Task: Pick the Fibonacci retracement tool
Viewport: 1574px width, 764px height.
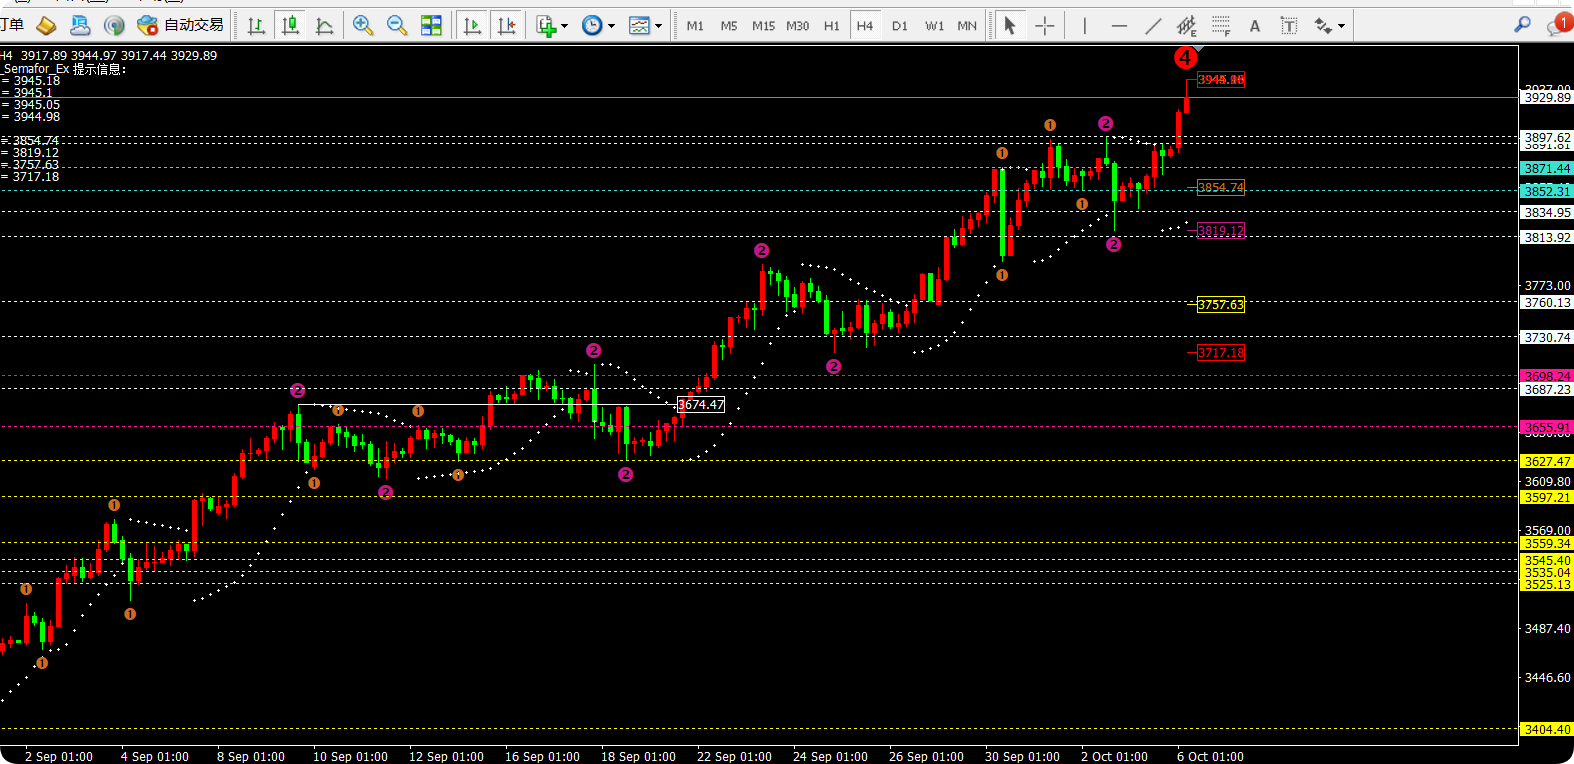Action: tap(1221, 25)
